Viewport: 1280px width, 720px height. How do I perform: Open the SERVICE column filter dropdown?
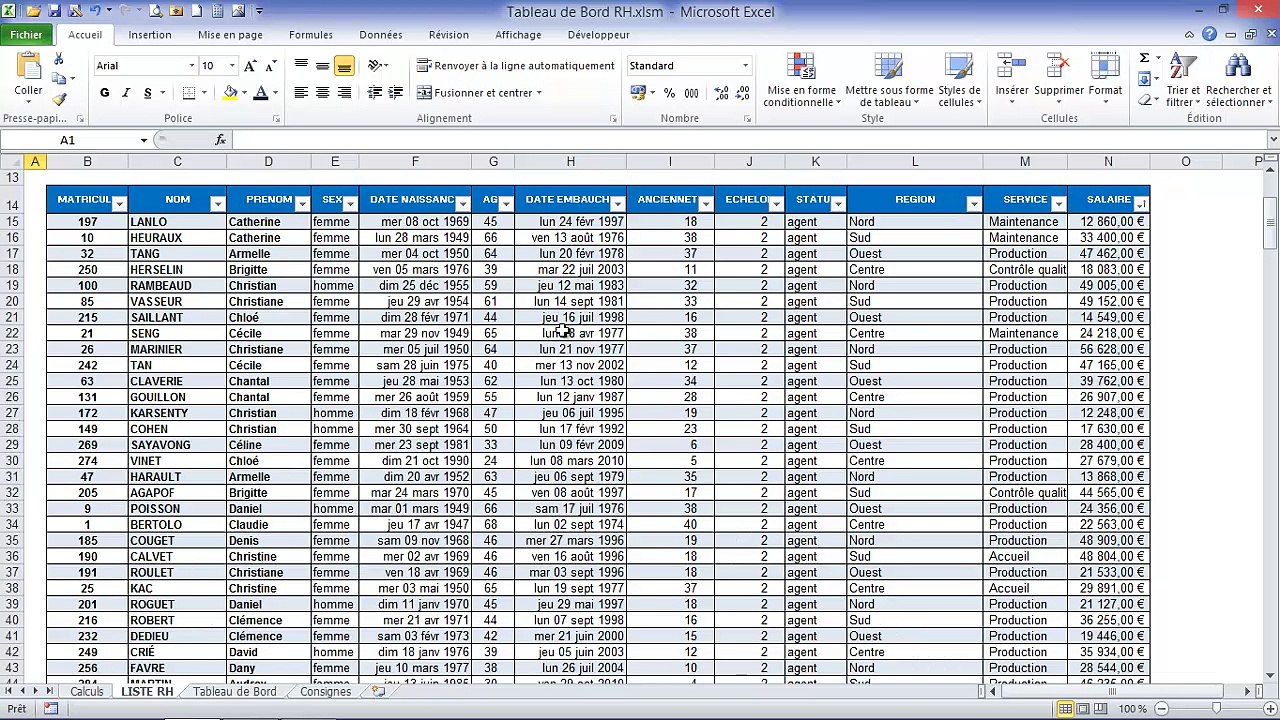click(x=1059, y=204)
